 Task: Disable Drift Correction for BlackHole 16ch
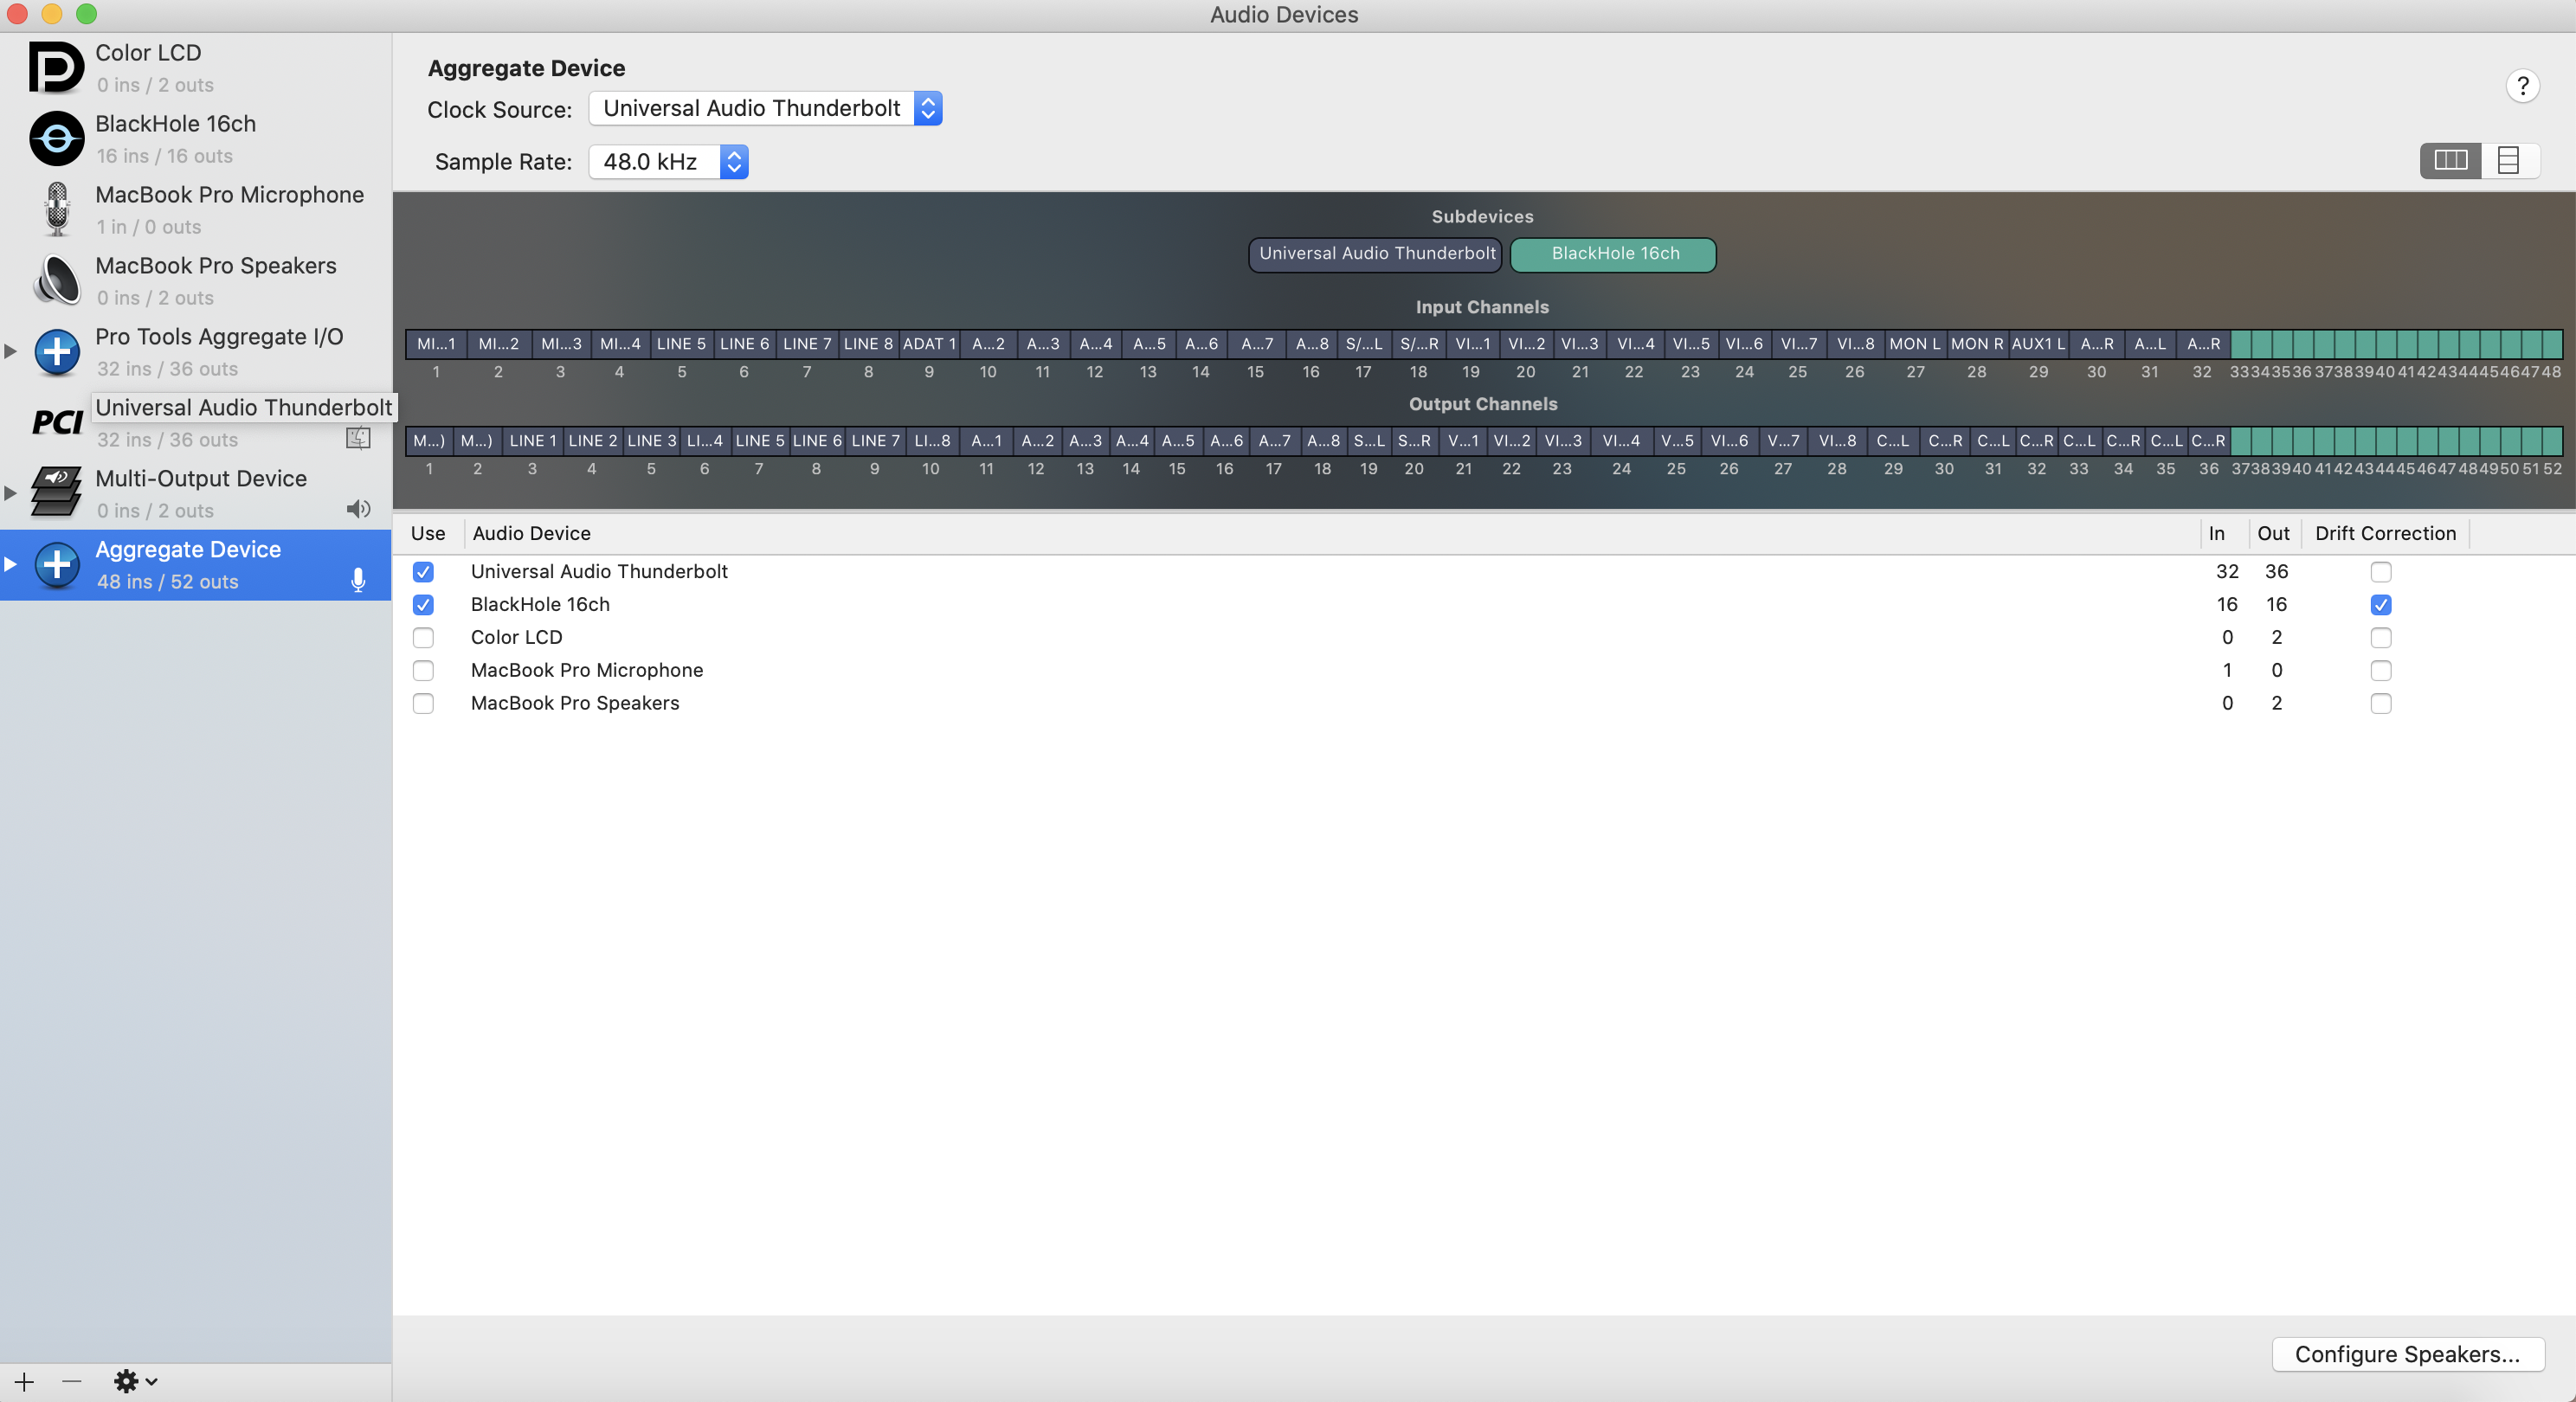click(2380, 605)
